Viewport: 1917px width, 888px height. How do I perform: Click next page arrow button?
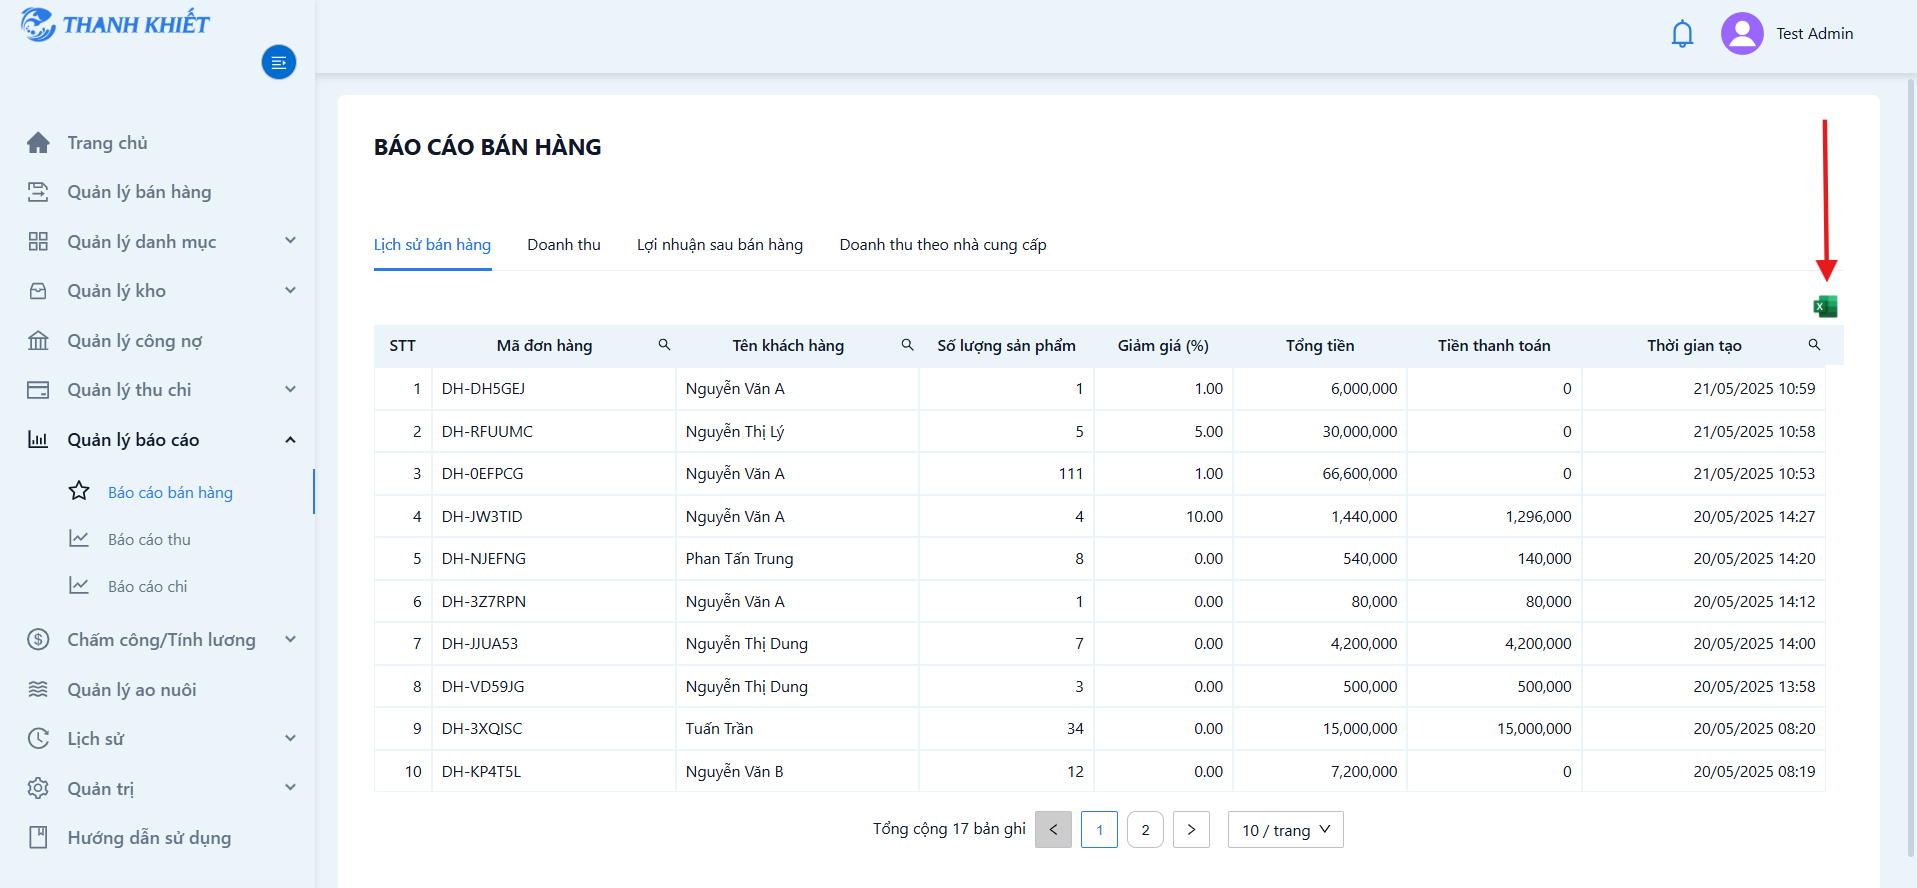coord(1191,830)
